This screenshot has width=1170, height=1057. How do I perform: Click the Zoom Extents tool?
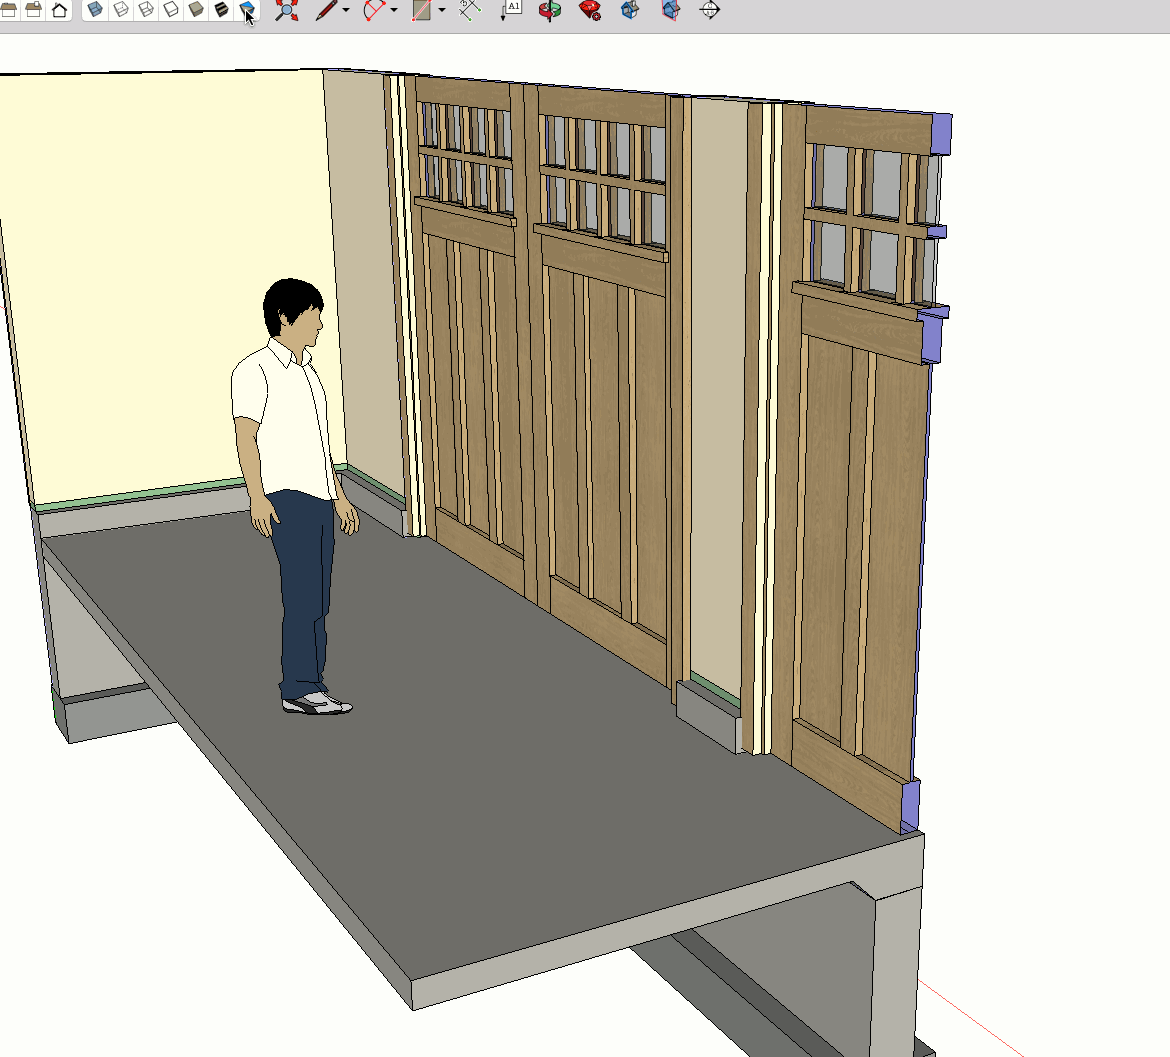(x=287, y=11)
